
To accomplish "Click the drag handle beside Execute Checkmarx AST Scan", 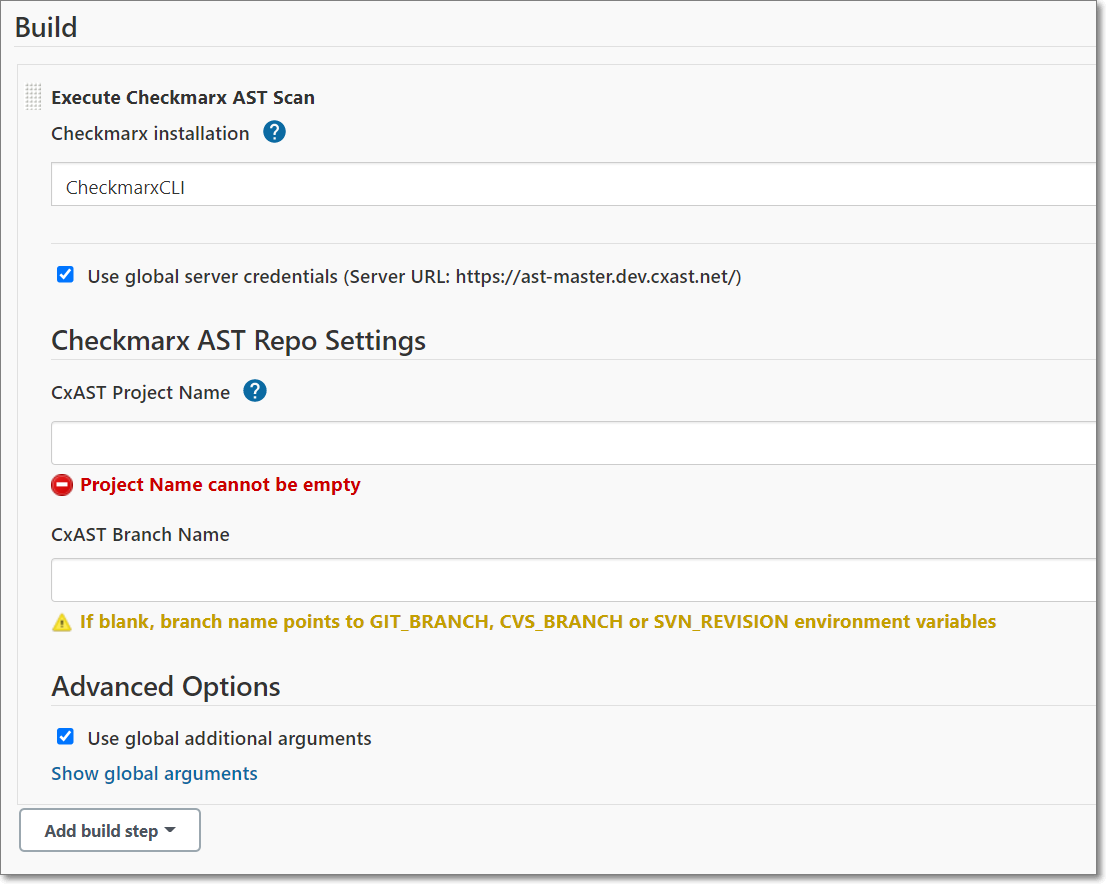I will [33, 97].
